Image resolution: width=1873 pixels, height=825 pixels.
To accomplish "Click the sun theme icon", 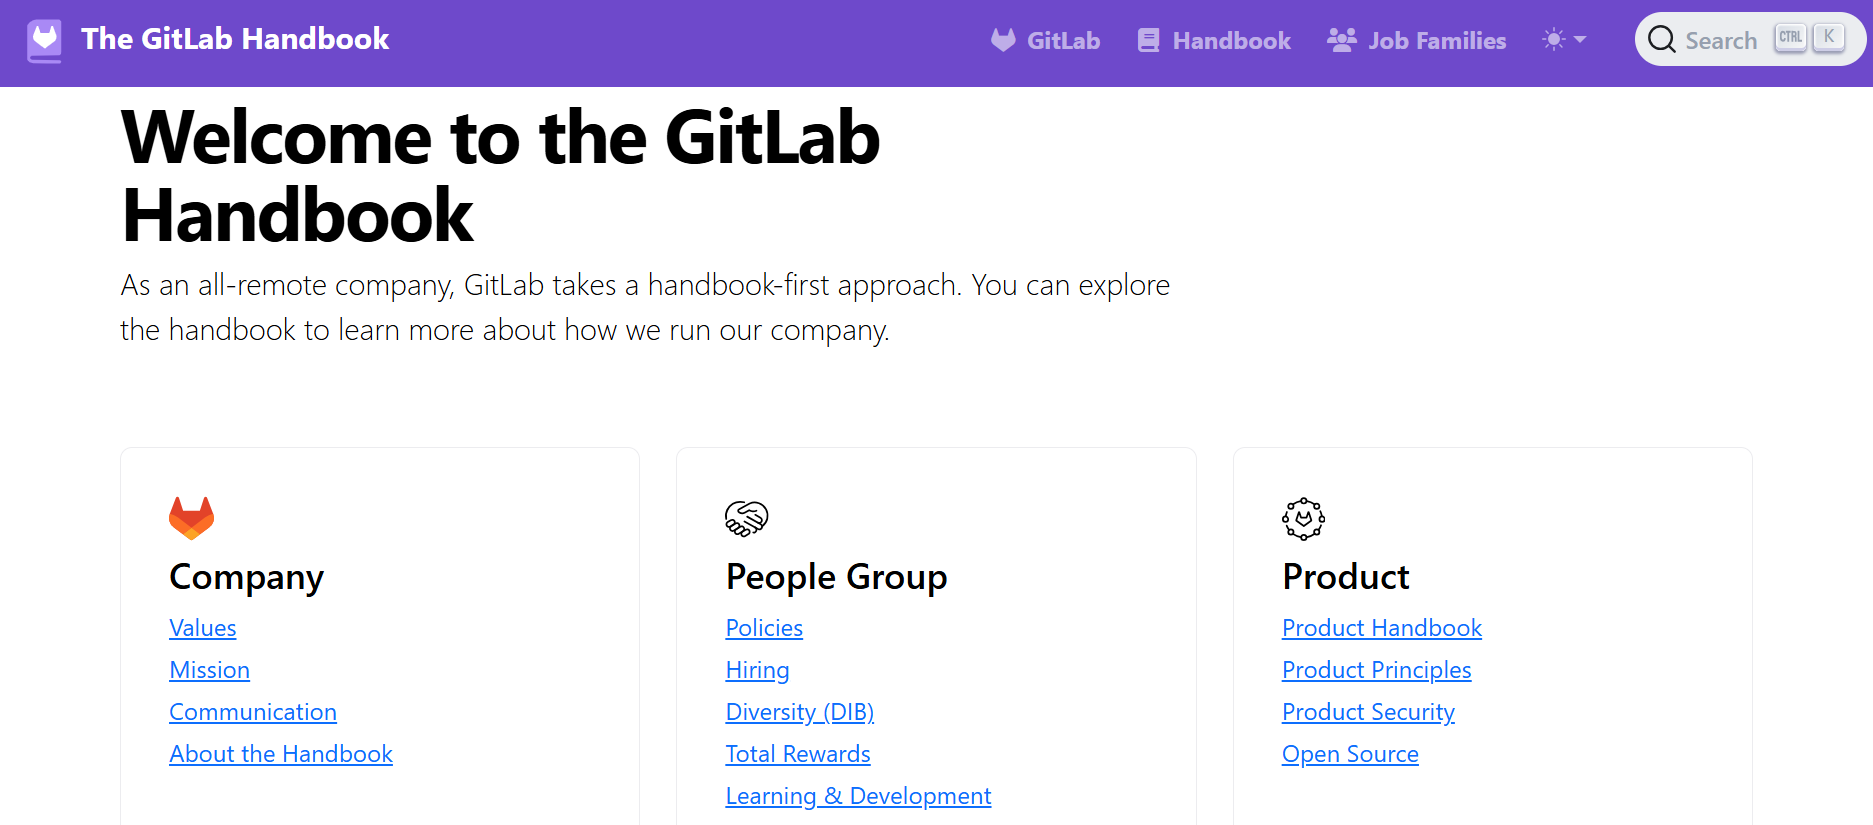I will click(1553, 40).
